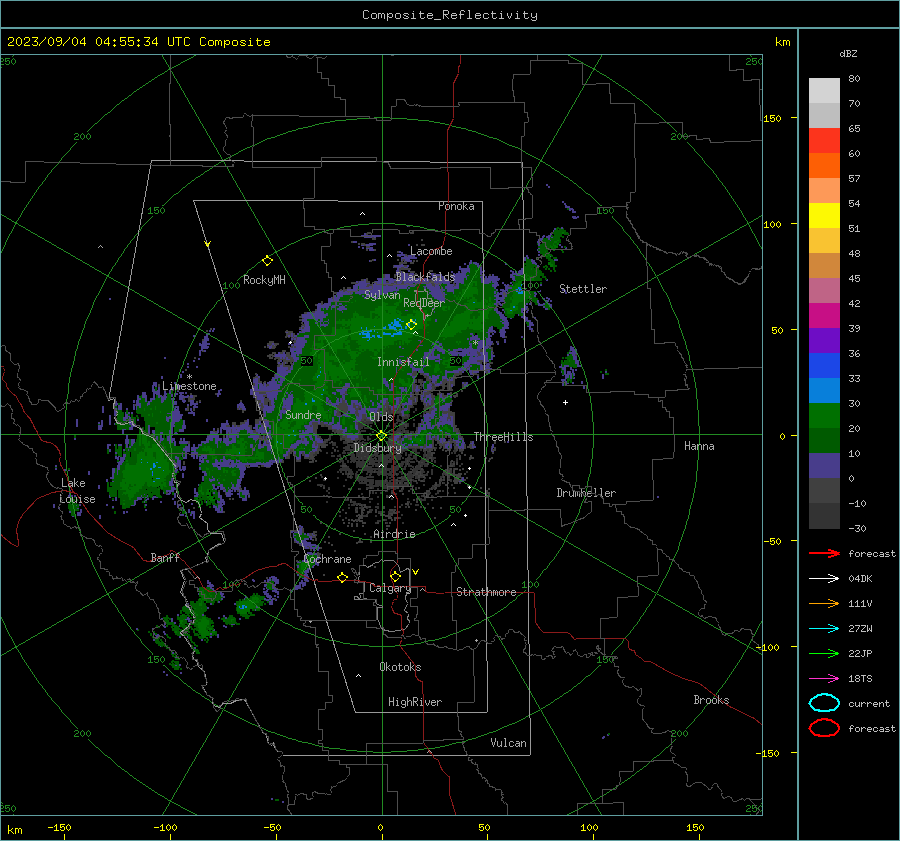Select the 54 dBZ yellow color swatch

coord(824,215)
